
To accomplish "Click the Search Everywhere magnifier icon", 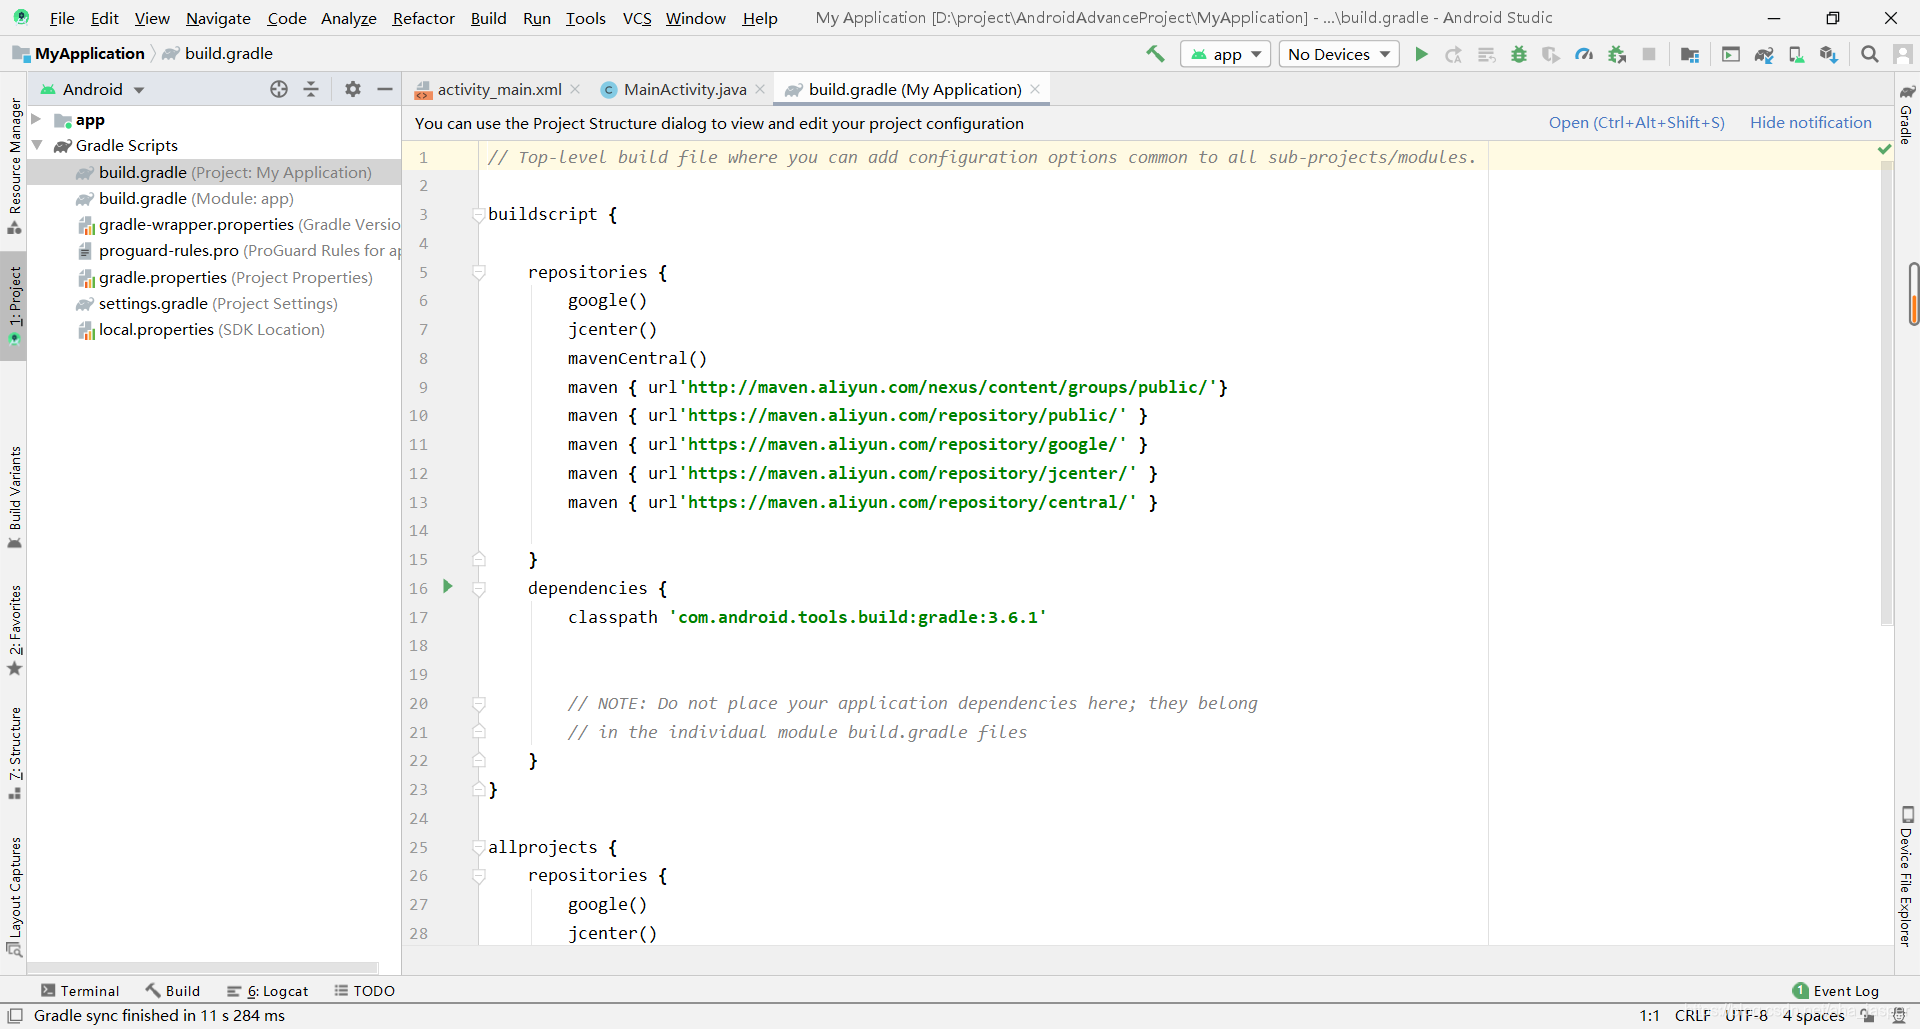I will [x=1869, y=54].
